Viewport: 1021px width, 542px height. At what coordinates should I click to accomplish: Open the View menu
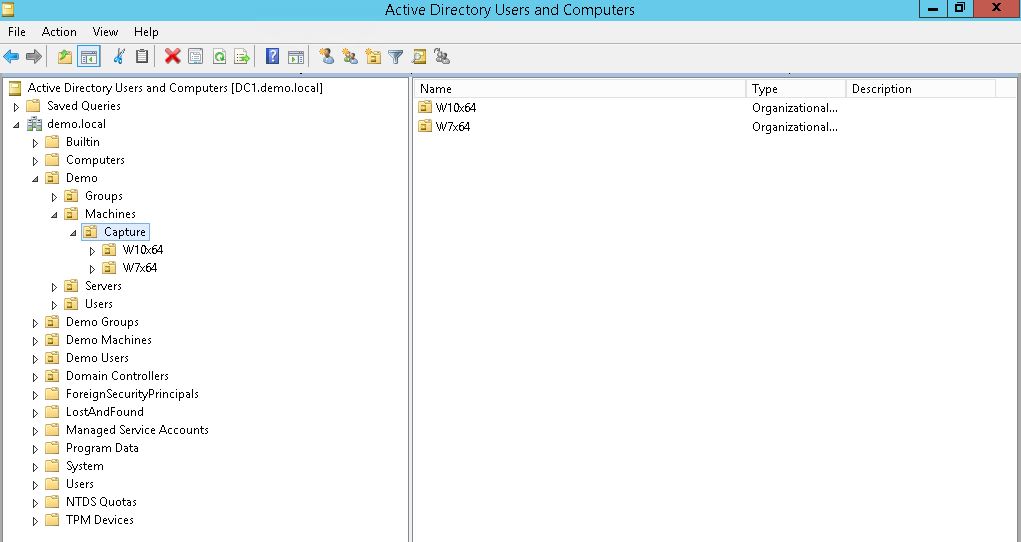pyautogui.click(x=105, y=32)
